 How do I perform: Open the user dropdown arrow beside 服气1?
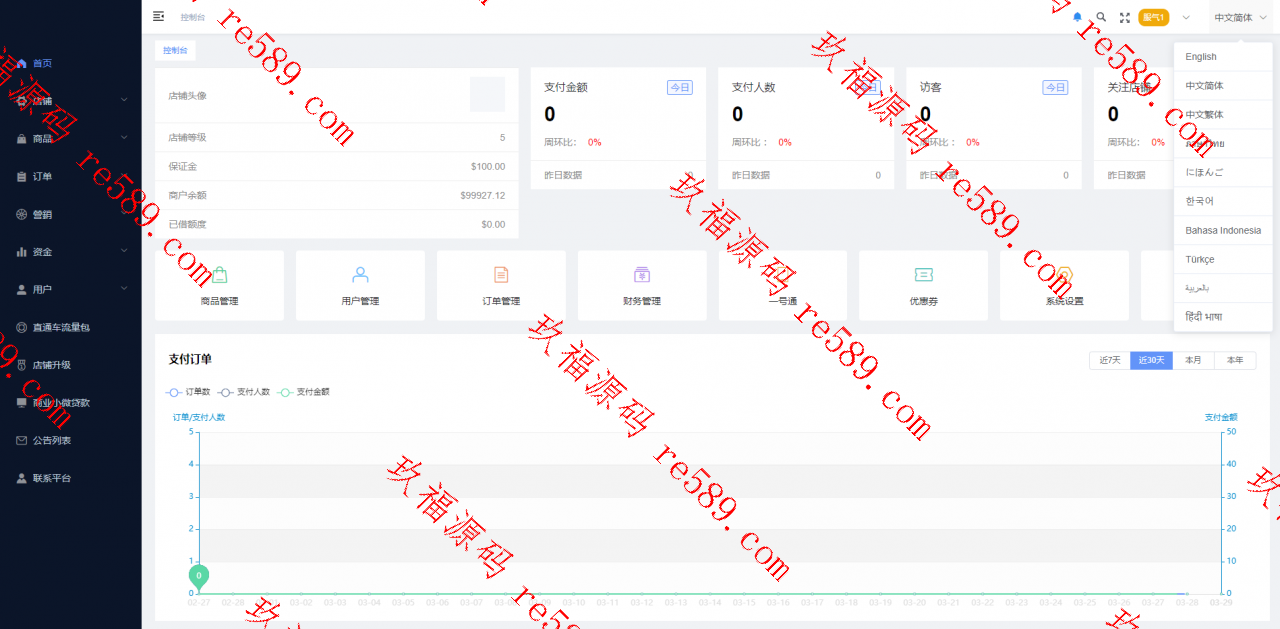tap(1186, 17)
